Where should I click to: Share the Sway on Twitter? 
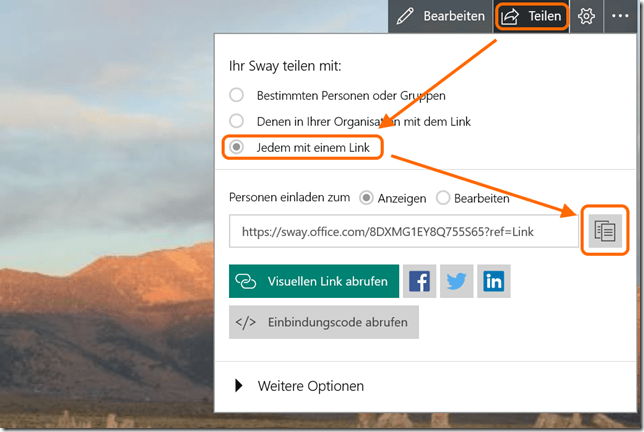click(x=457, y=282)
